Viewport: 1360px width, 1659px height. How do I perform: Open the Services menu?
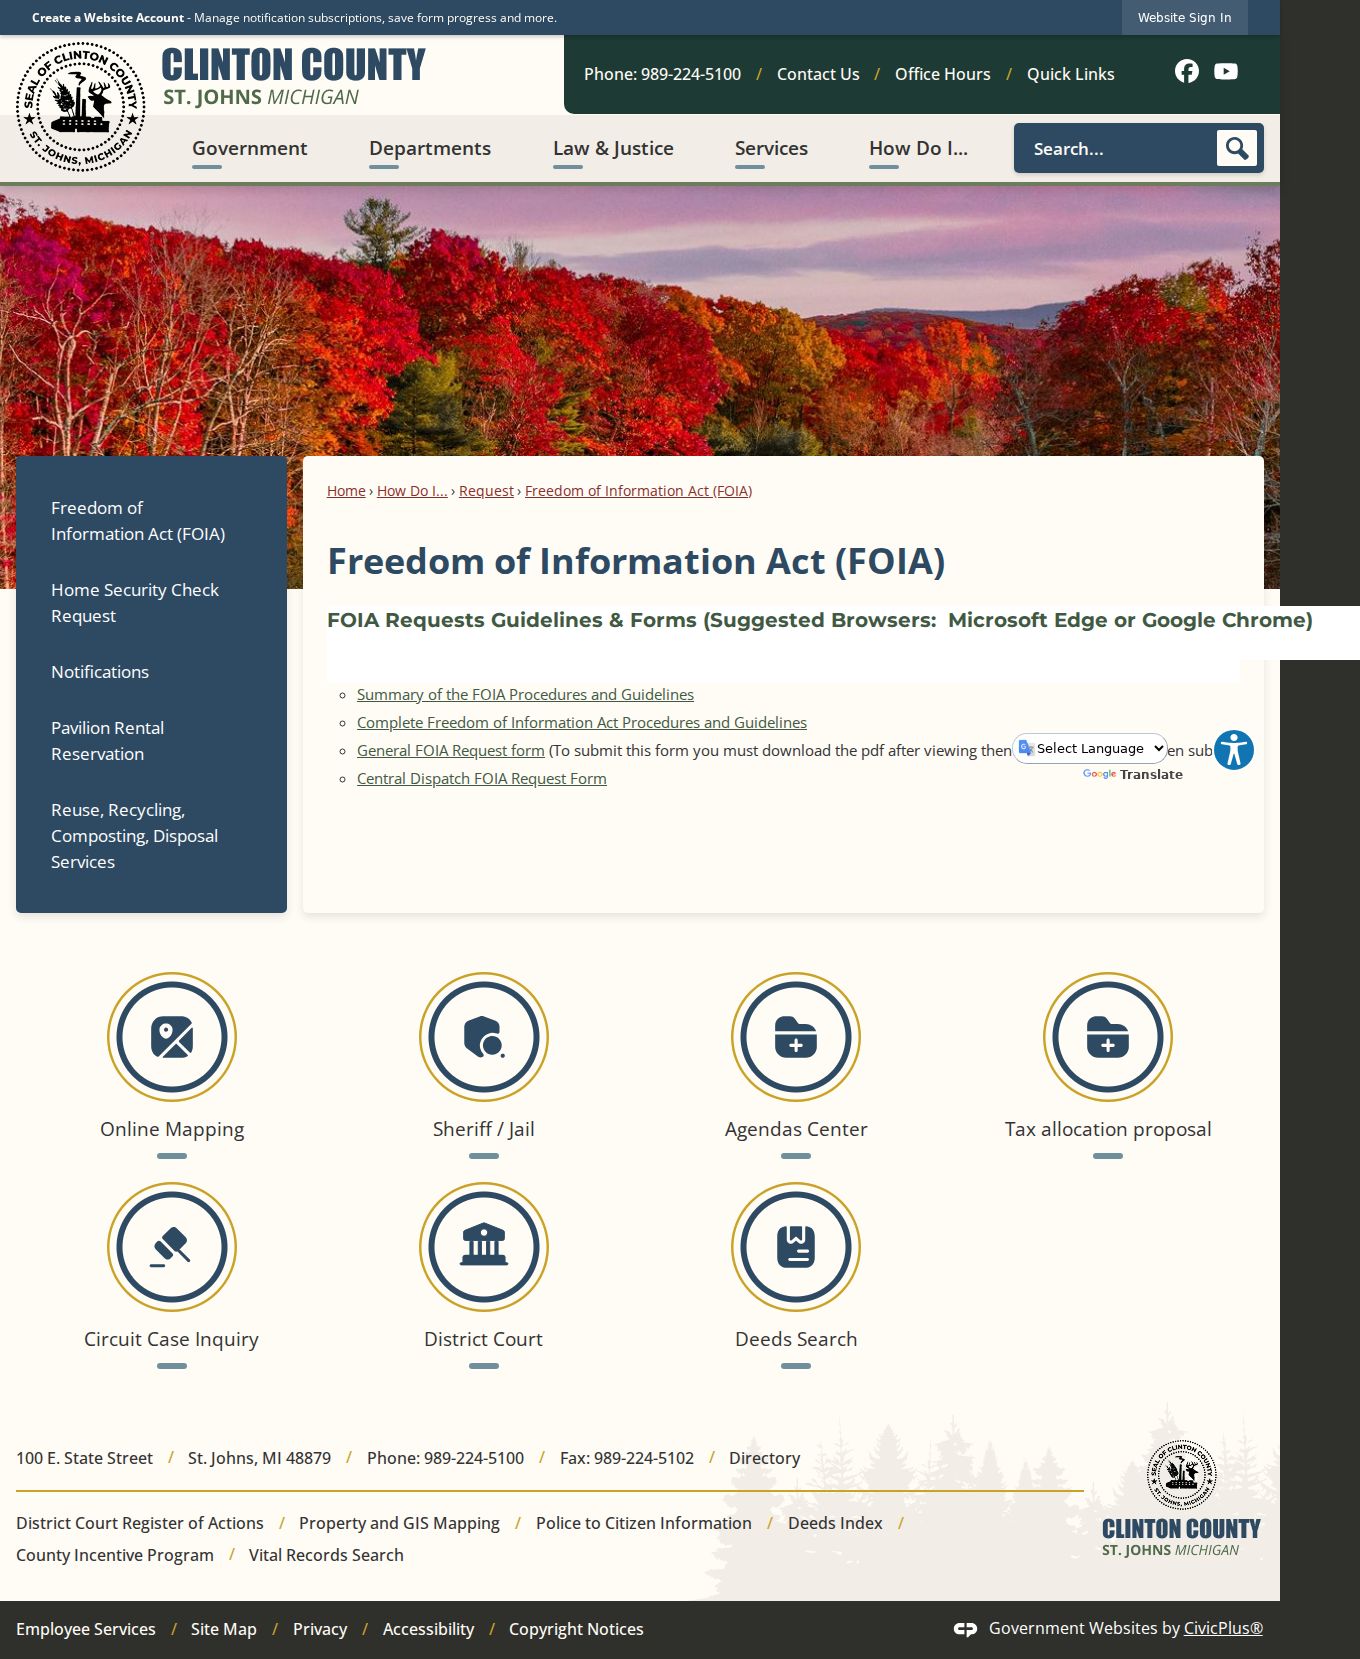pos(771,148)
